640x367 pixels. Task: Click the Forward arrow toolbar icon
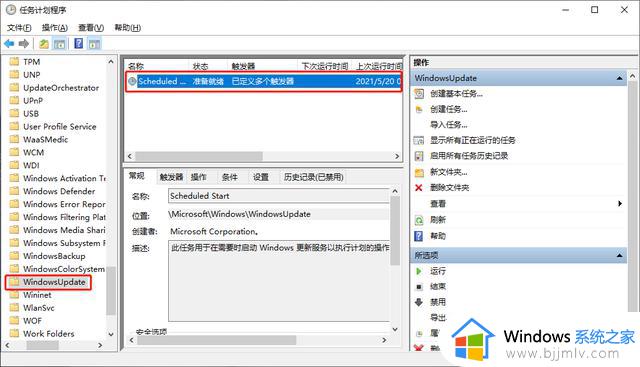pyautogui.click(x=24, y=43)
